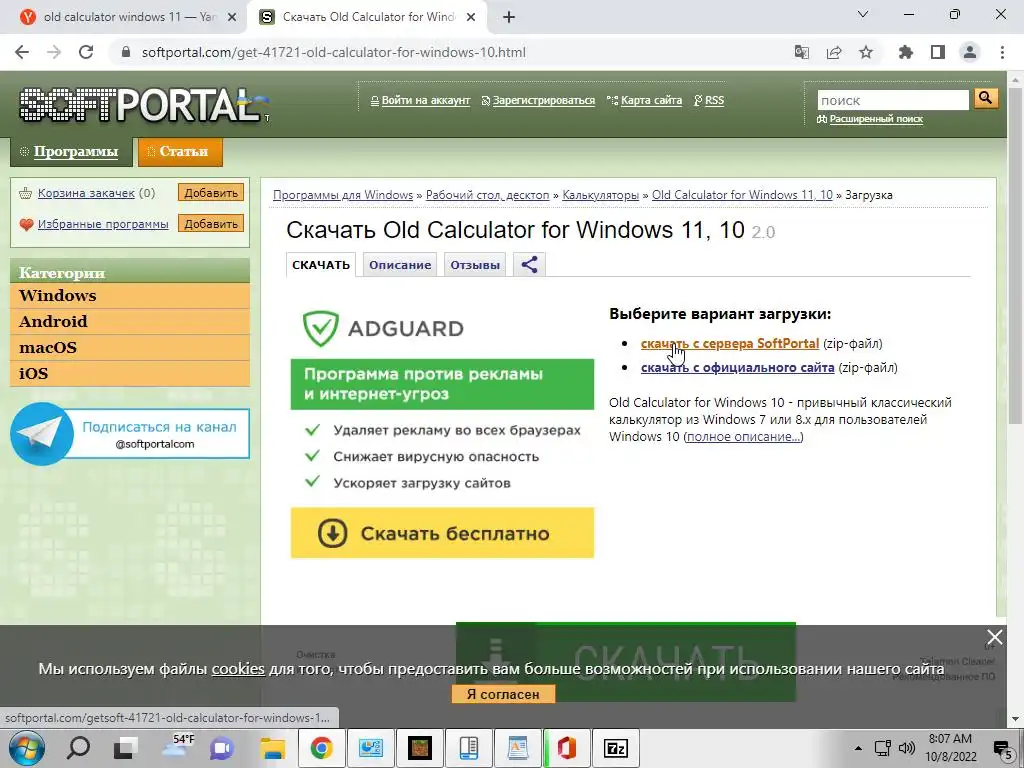Open 'Избранные программы' link
The image size is (1024, 768).
pos(103,224)
